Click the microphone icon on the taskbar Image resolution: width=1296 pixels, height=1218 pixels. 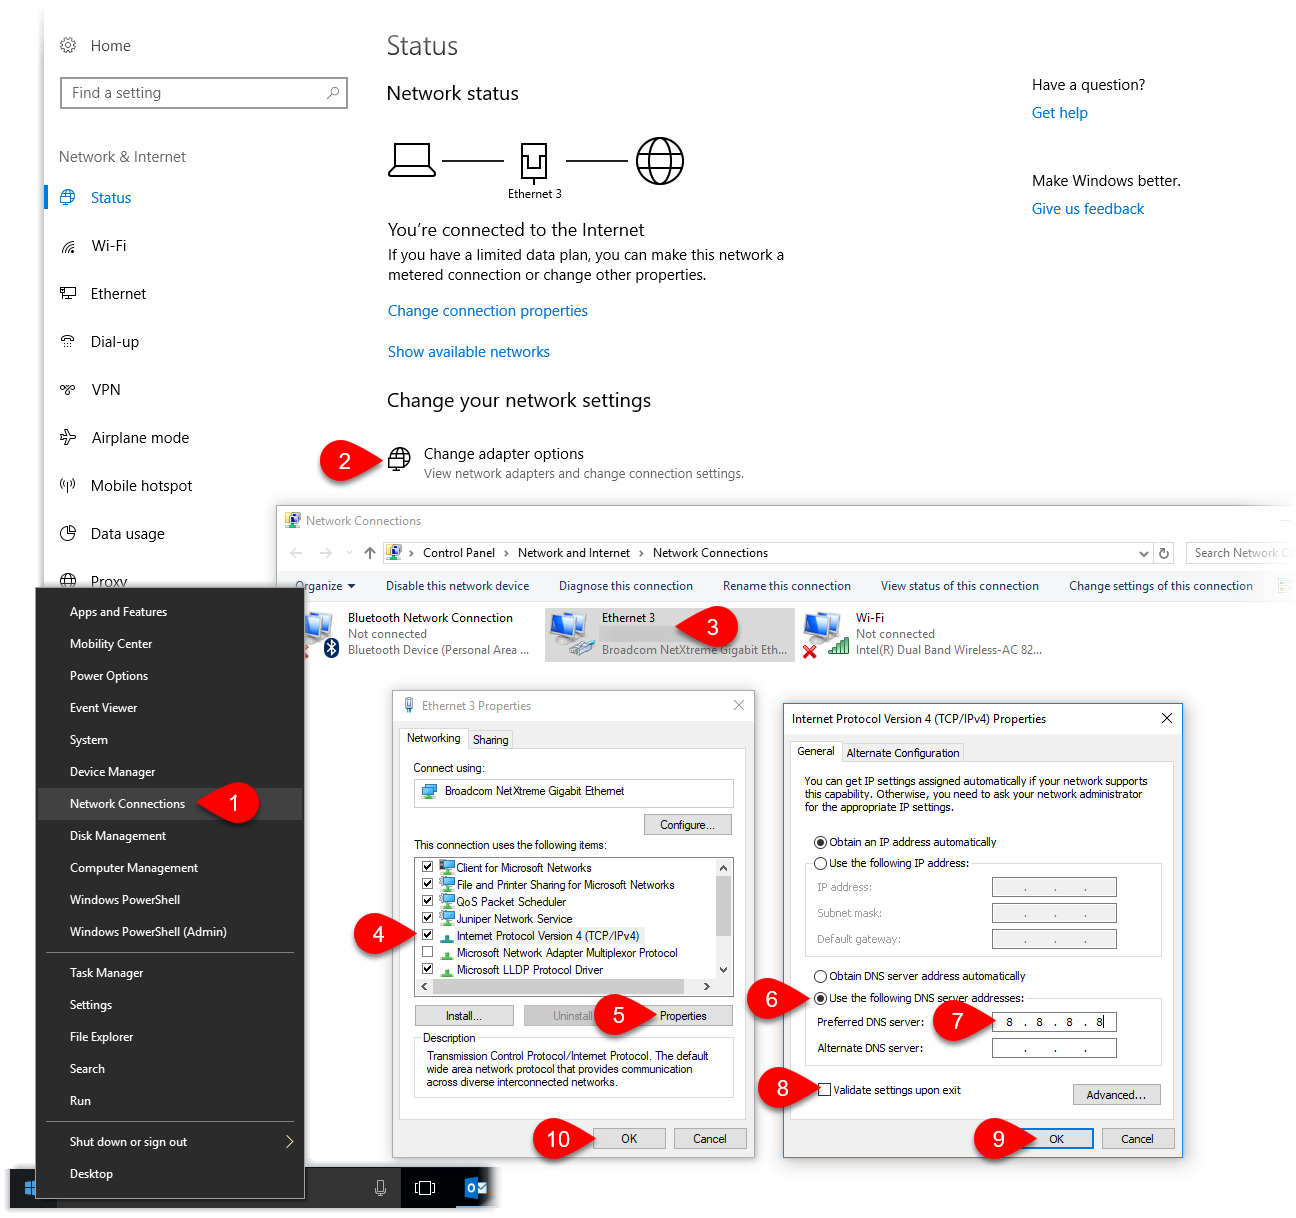(x=380, y=1188)
